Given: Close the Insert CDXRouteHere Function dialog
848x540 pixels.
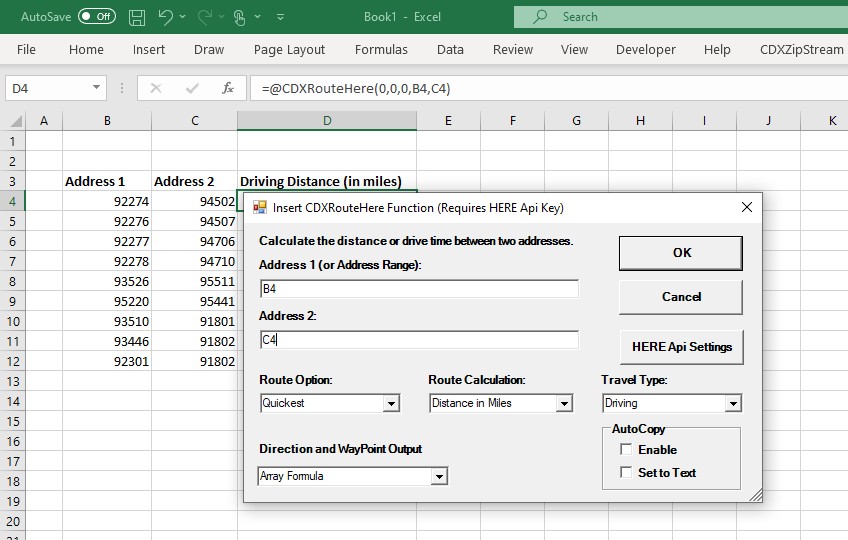Looking at the screenshot, I should tap(747, 207).
